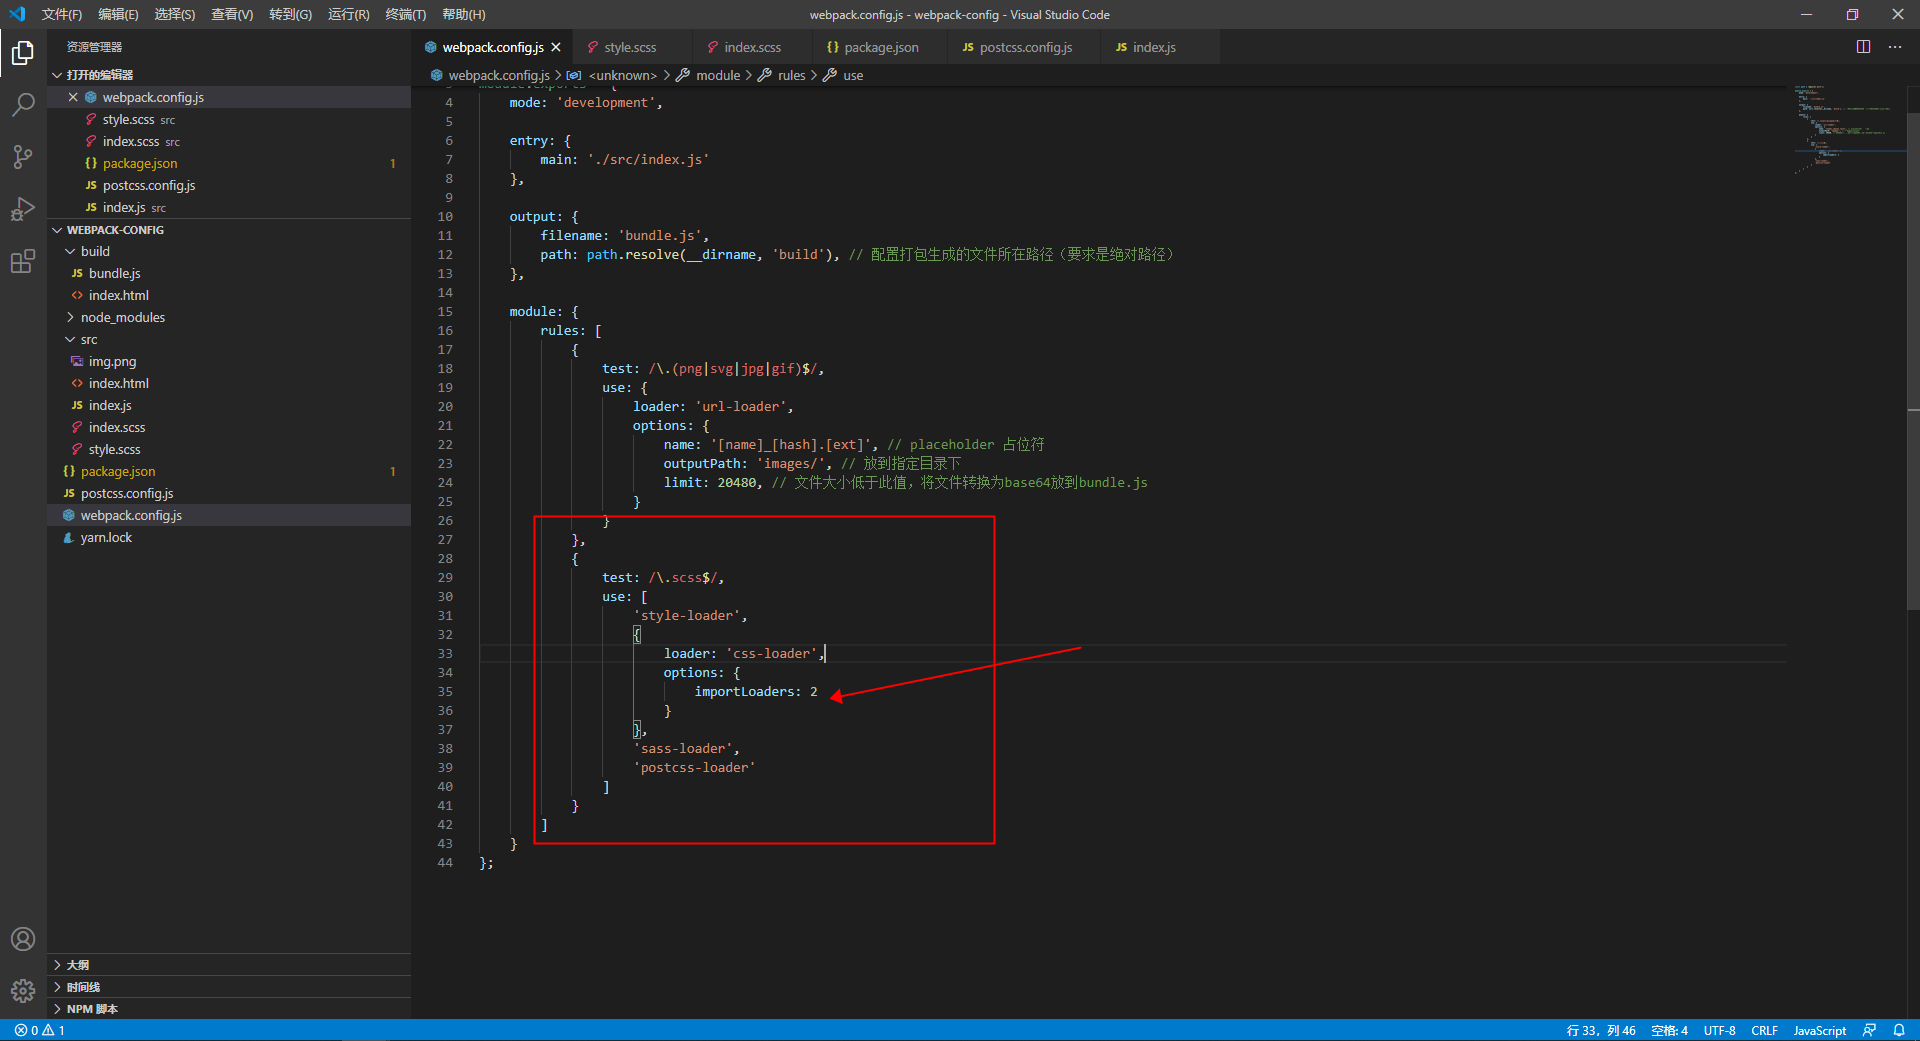Collapse the WEBPACK-CONFIG folder section

point(229,230)
